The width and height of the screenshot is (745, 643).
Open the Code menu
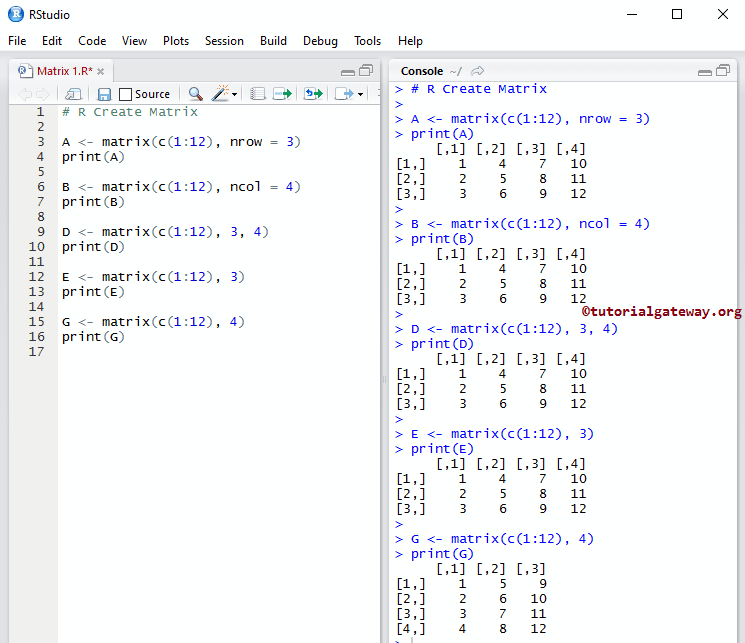[x=92, y=41]
